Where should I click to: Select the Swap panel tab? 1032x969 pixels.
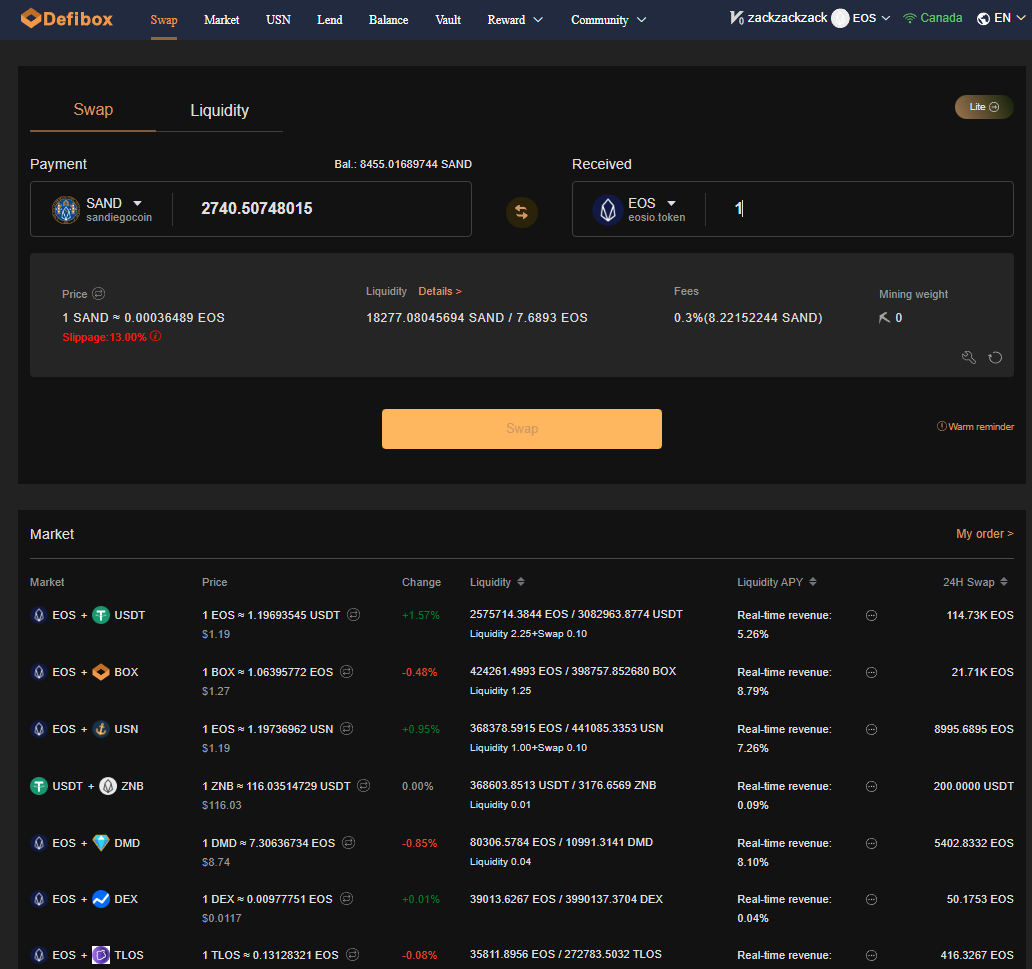(x=93, y=109)
